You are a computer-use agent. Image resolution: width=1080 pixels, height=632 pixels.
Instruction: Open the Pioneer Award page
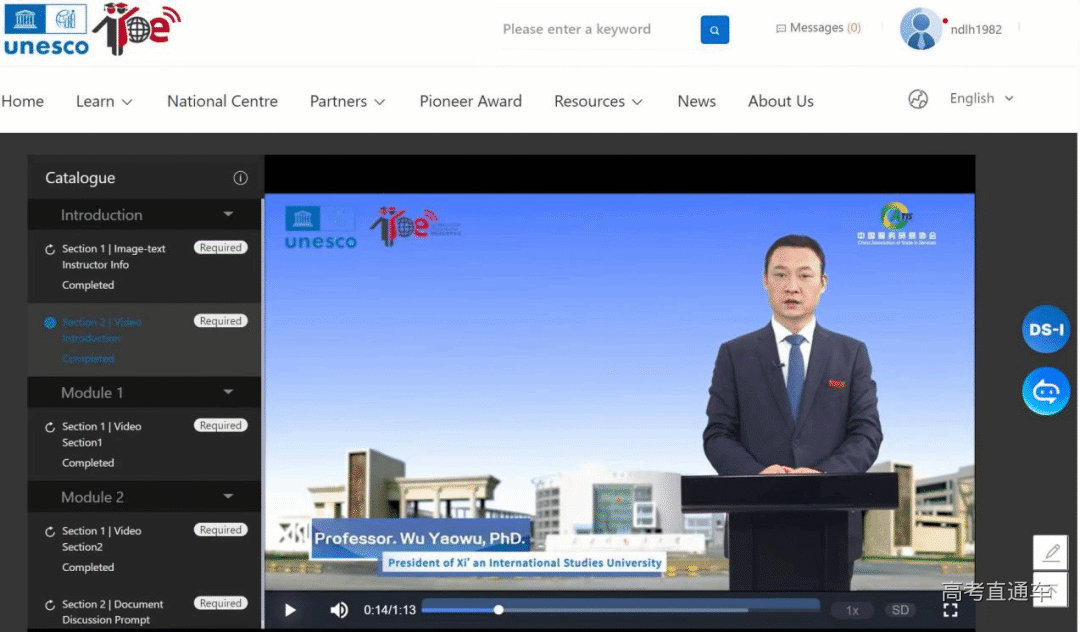(x=470, y=101)
